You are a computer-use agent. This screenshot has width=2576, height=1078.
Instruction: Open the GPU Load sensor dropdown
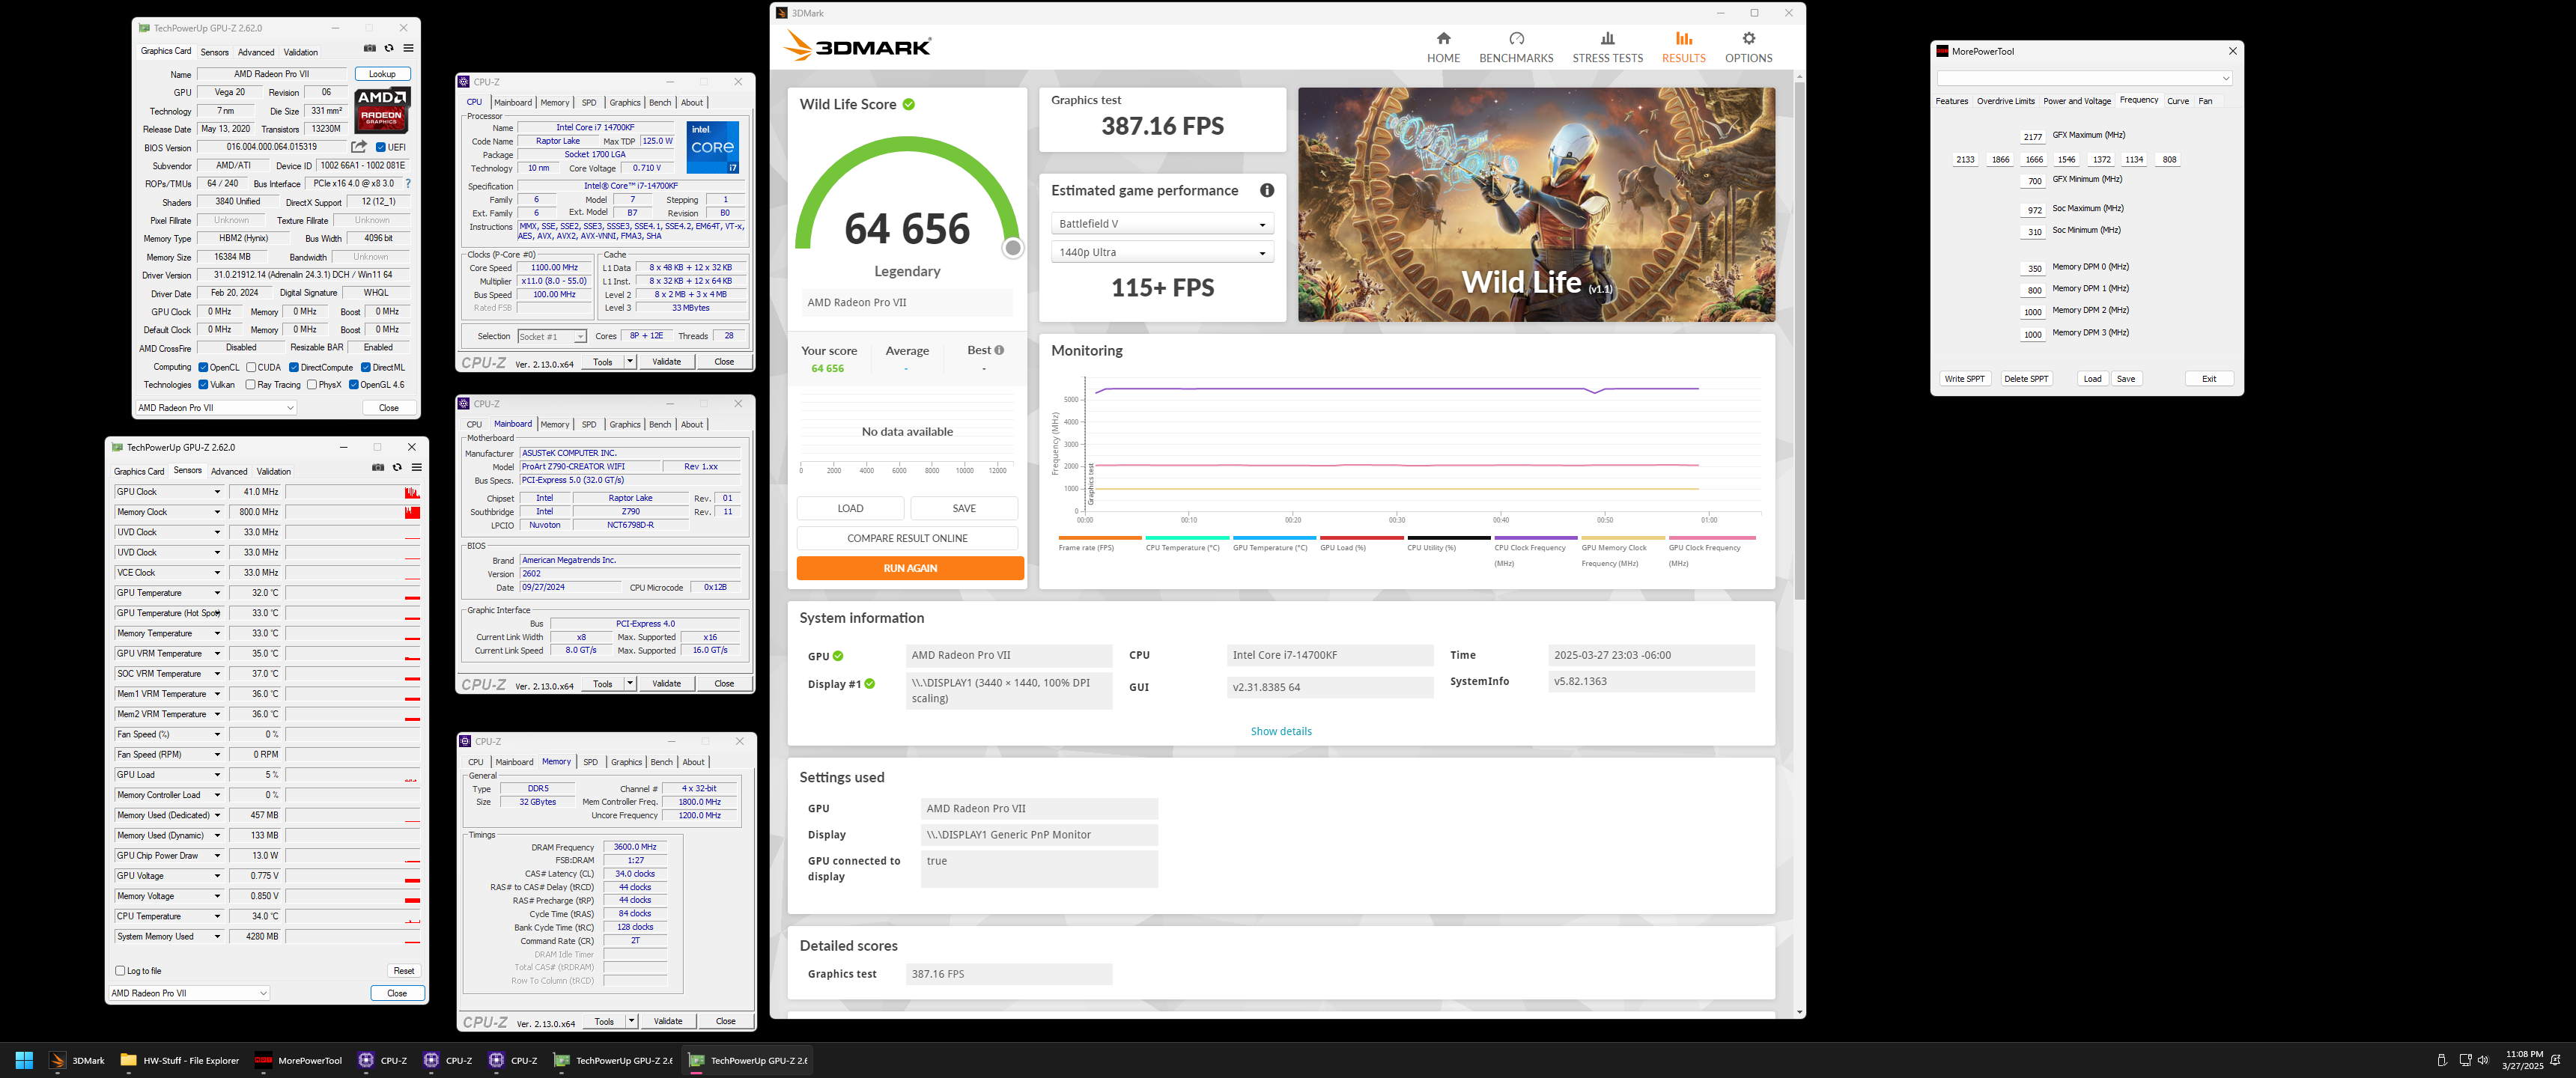pyautogui.click(x=217, y=775)
